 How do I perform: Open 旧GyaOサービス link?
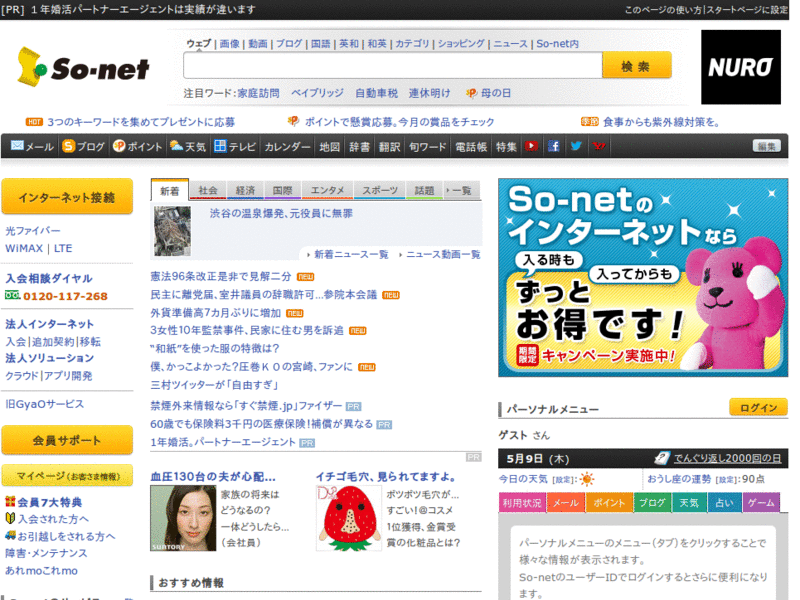(44, 404)
